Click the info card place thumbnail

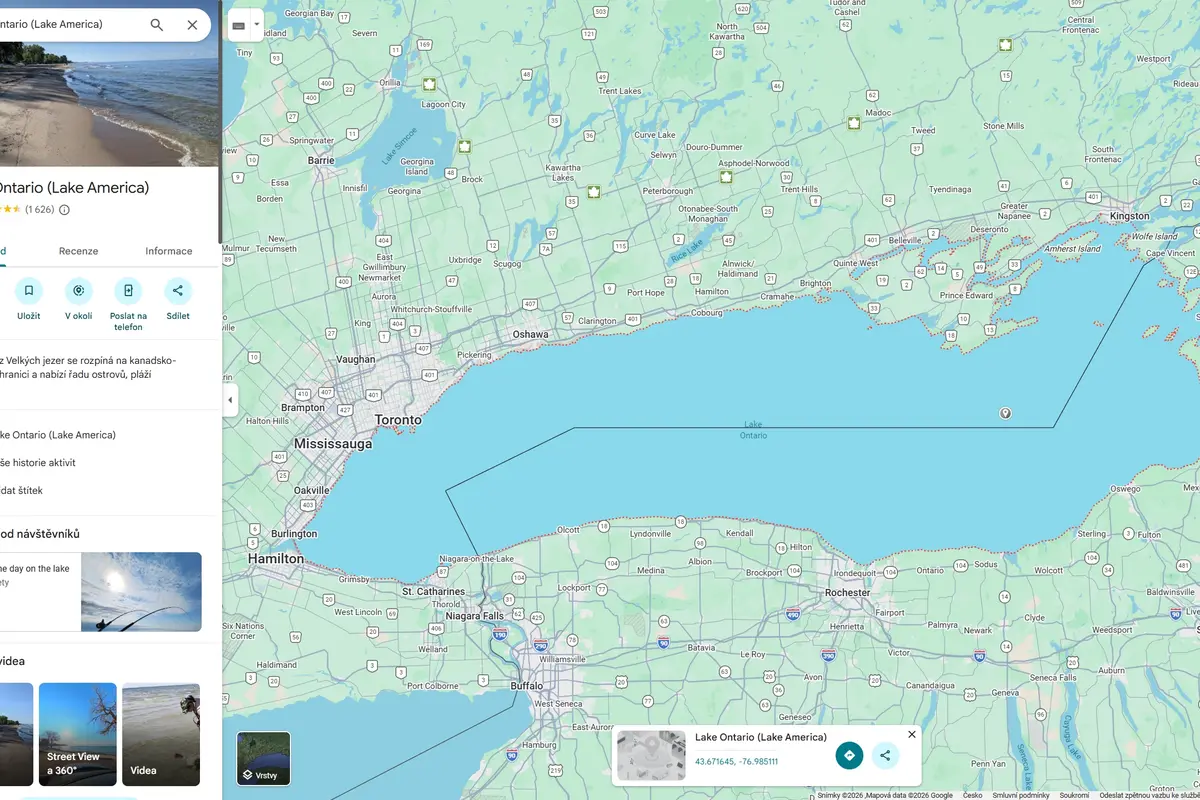651,755
